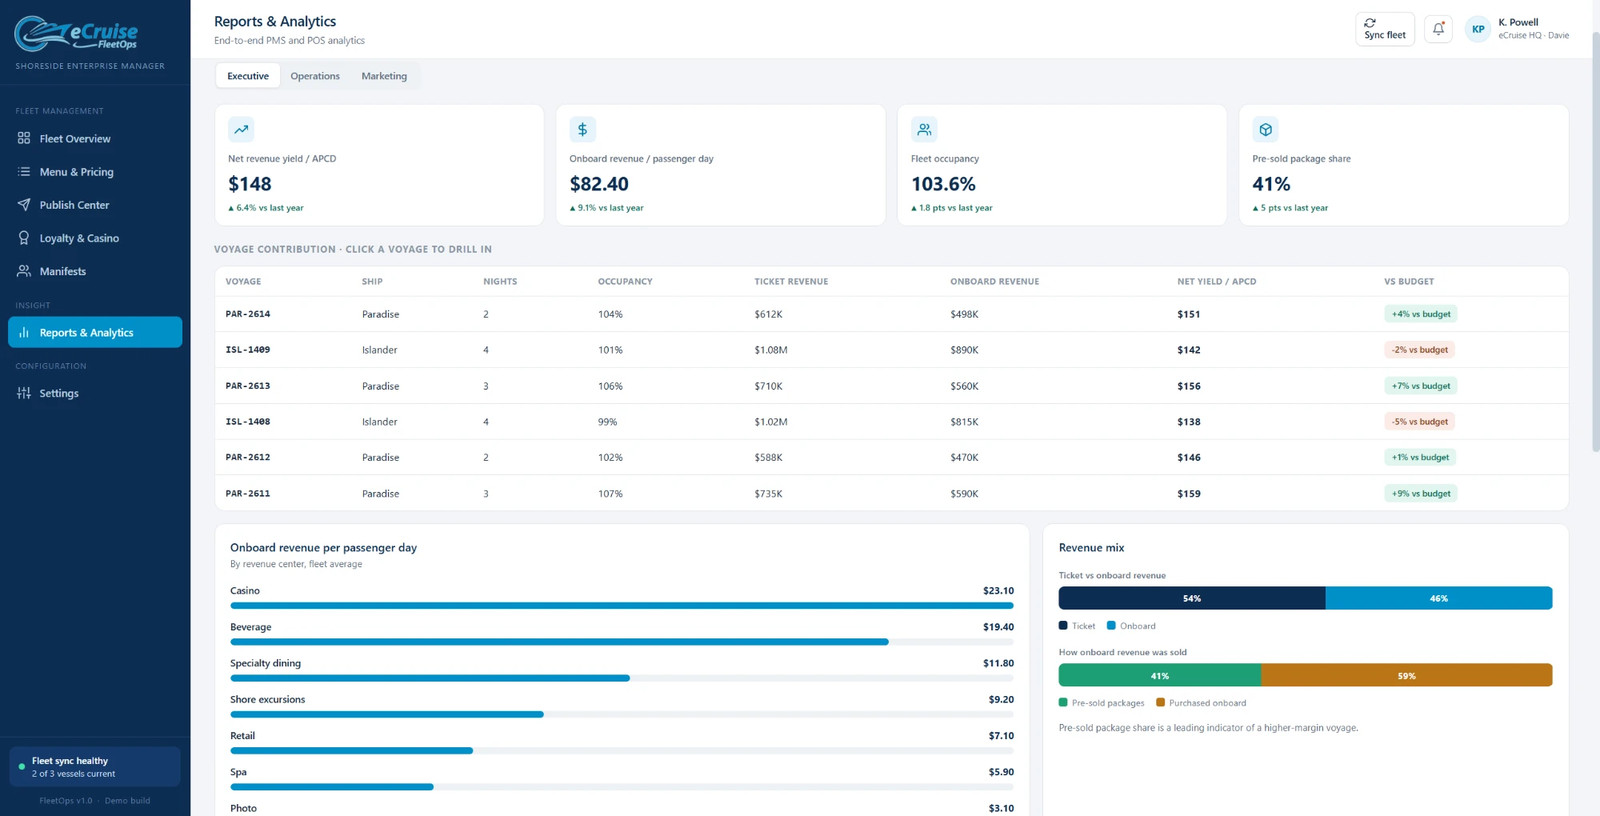The height and width of the screenshot is (816, 1600).
Task: Click the Reports & Analytics bar-chart icon
Action: [x=24, y=332]
